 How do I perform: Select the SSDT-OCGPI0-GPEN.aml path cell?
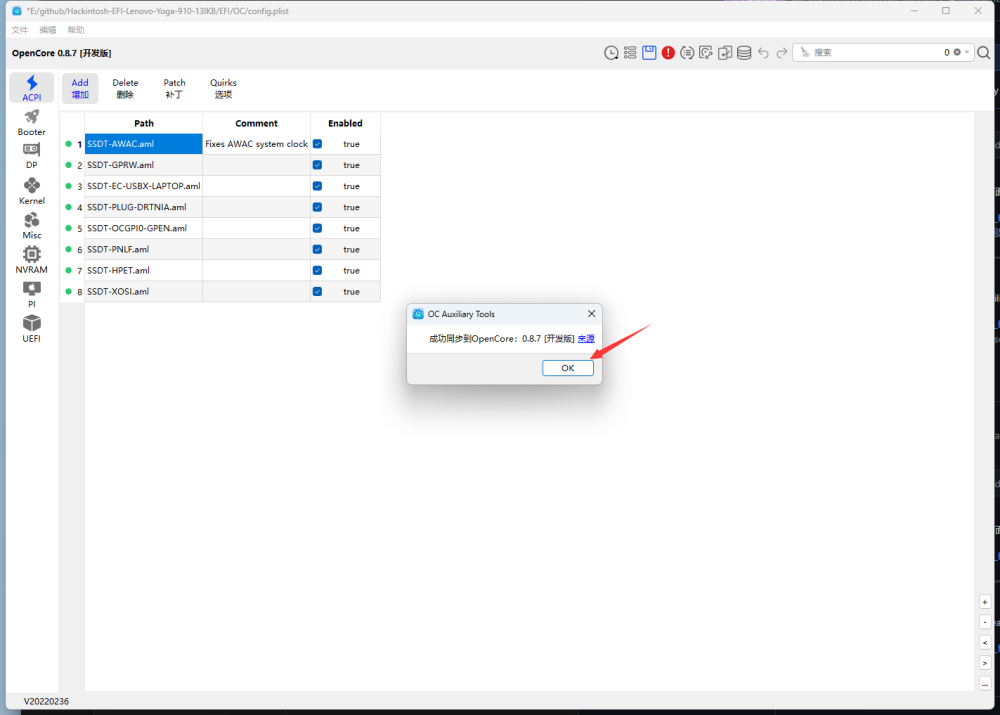tap(143, 228)
